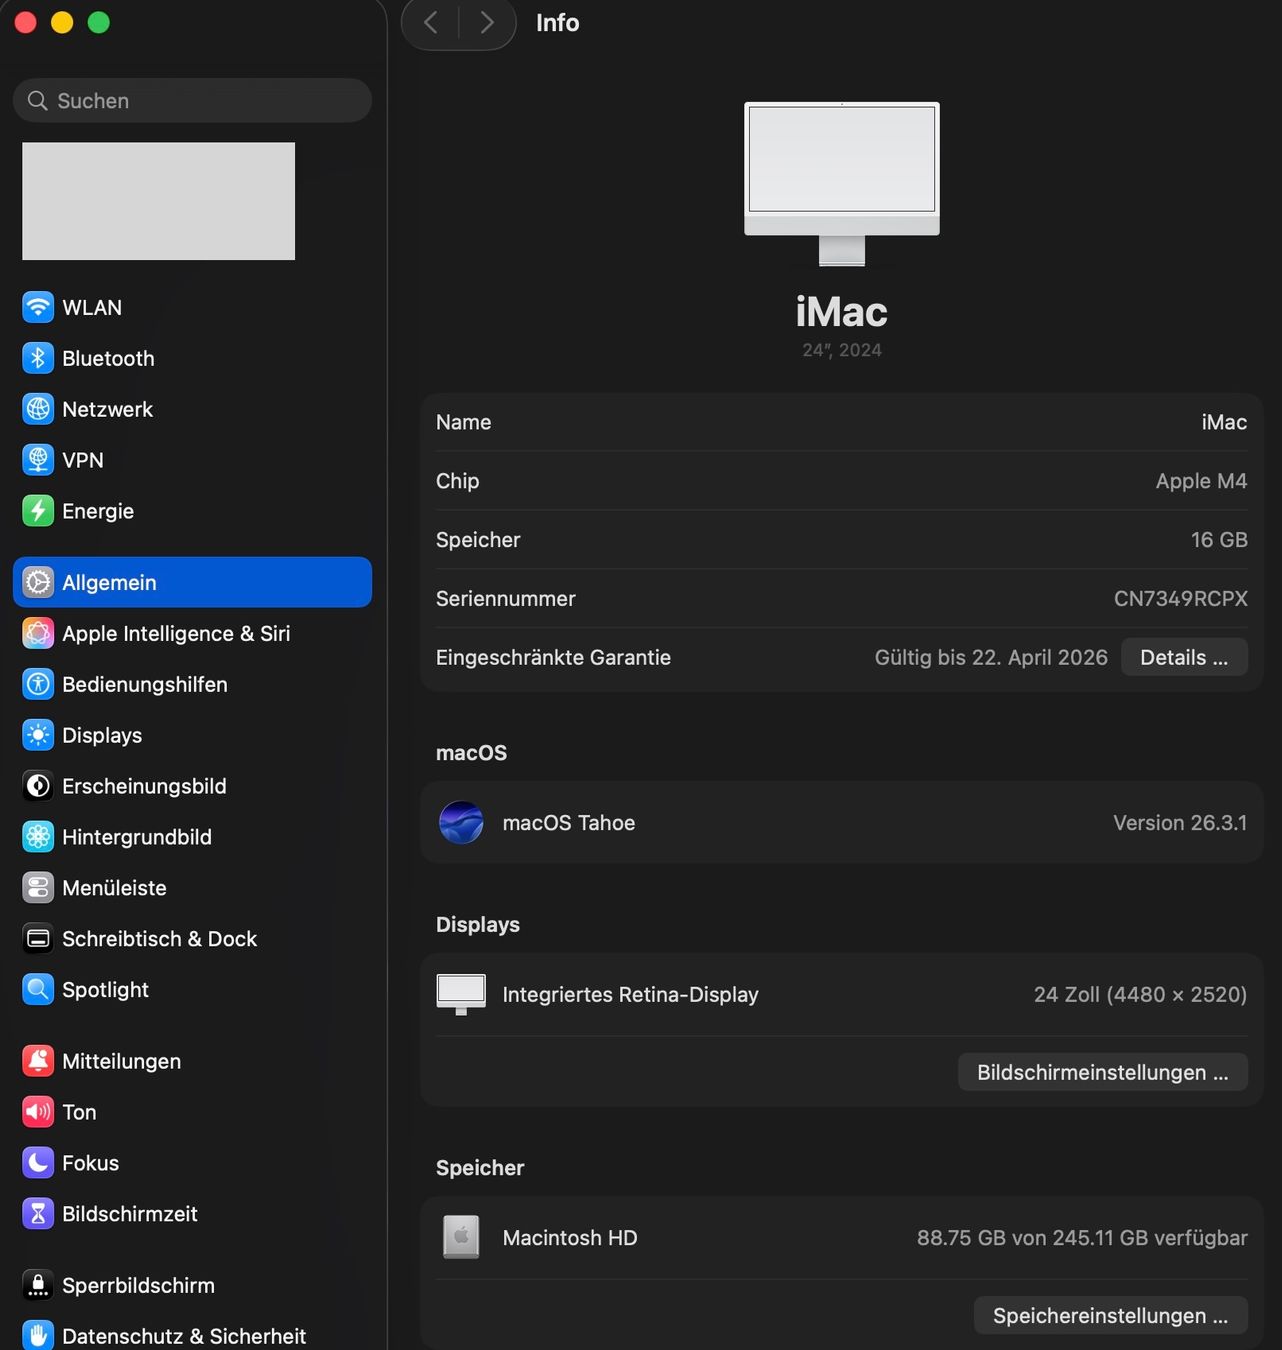Viewport: 1282px width, 1350px height.
Task: Select the Bildschirmzeit hourglass icon
Action: pyautogui.click(x=38, y=1214)
